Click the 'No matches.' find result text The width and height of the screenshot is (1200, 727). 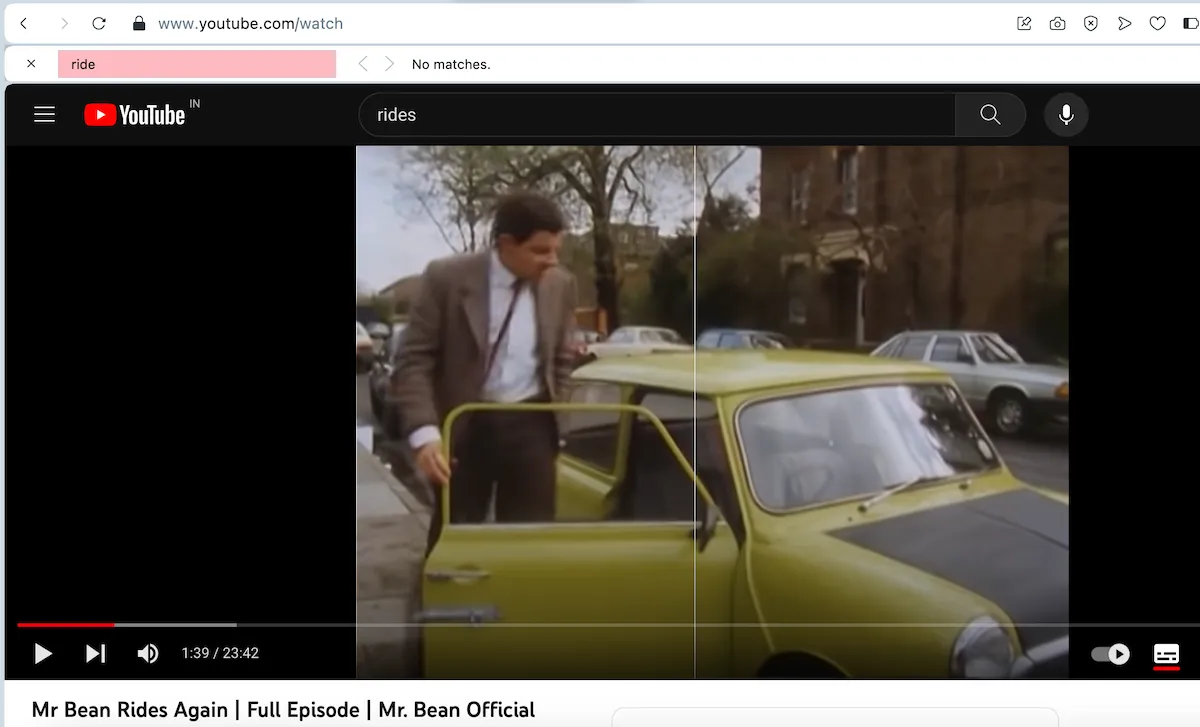[451, 64]
